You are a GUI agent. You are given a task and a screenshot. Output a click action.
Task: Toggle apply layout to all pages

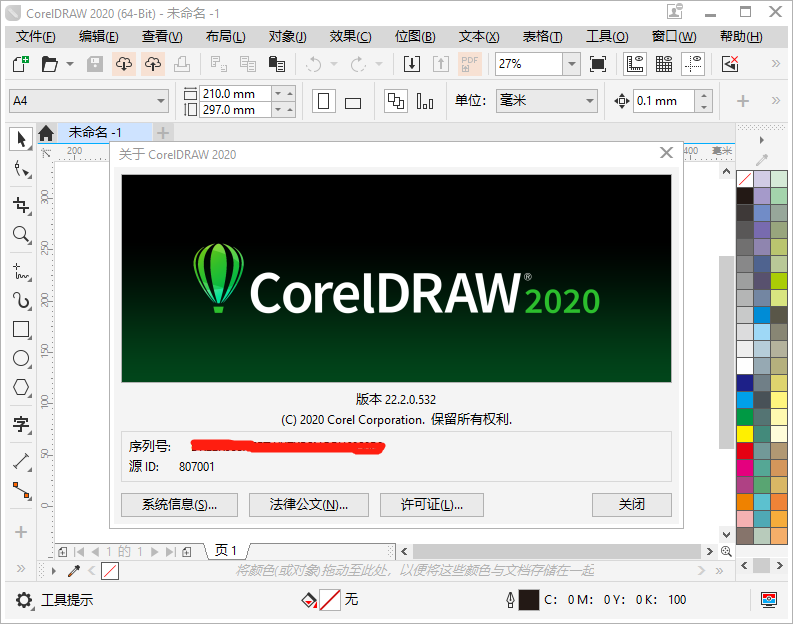[x=395, y=101]
